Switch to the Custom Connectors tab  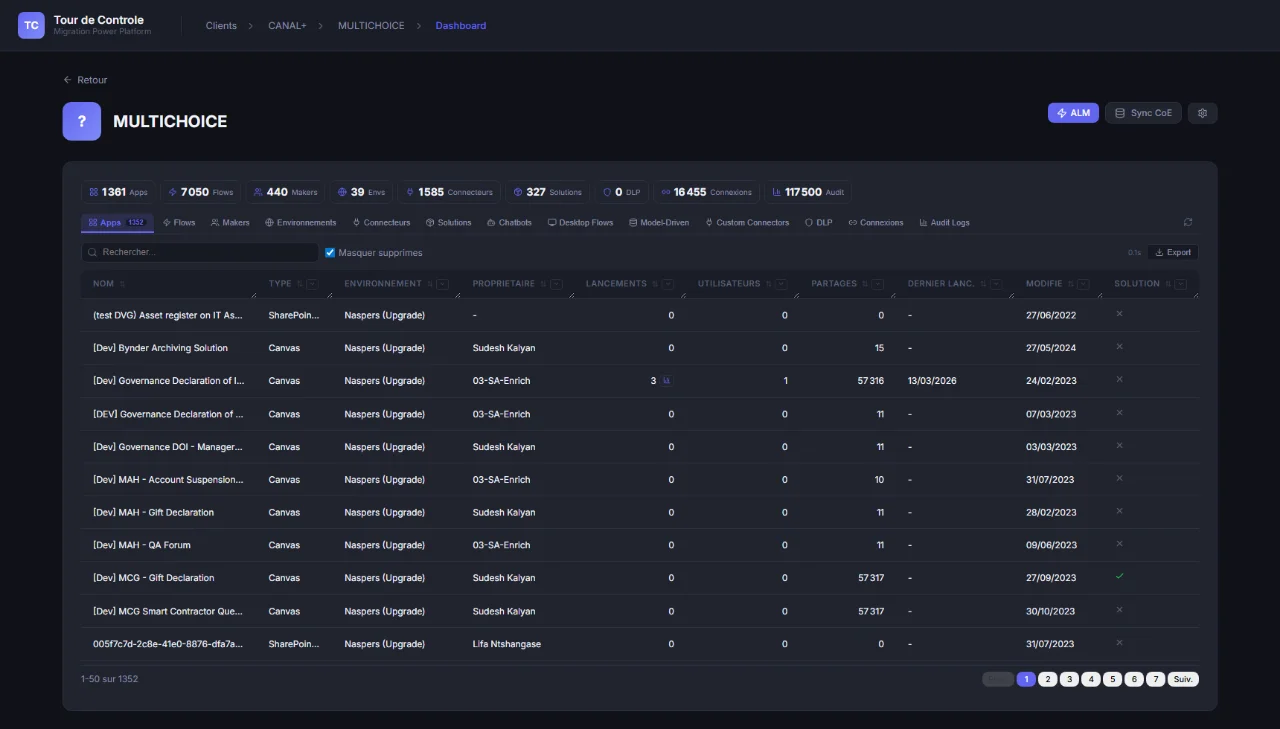click(x=747, y=223)
